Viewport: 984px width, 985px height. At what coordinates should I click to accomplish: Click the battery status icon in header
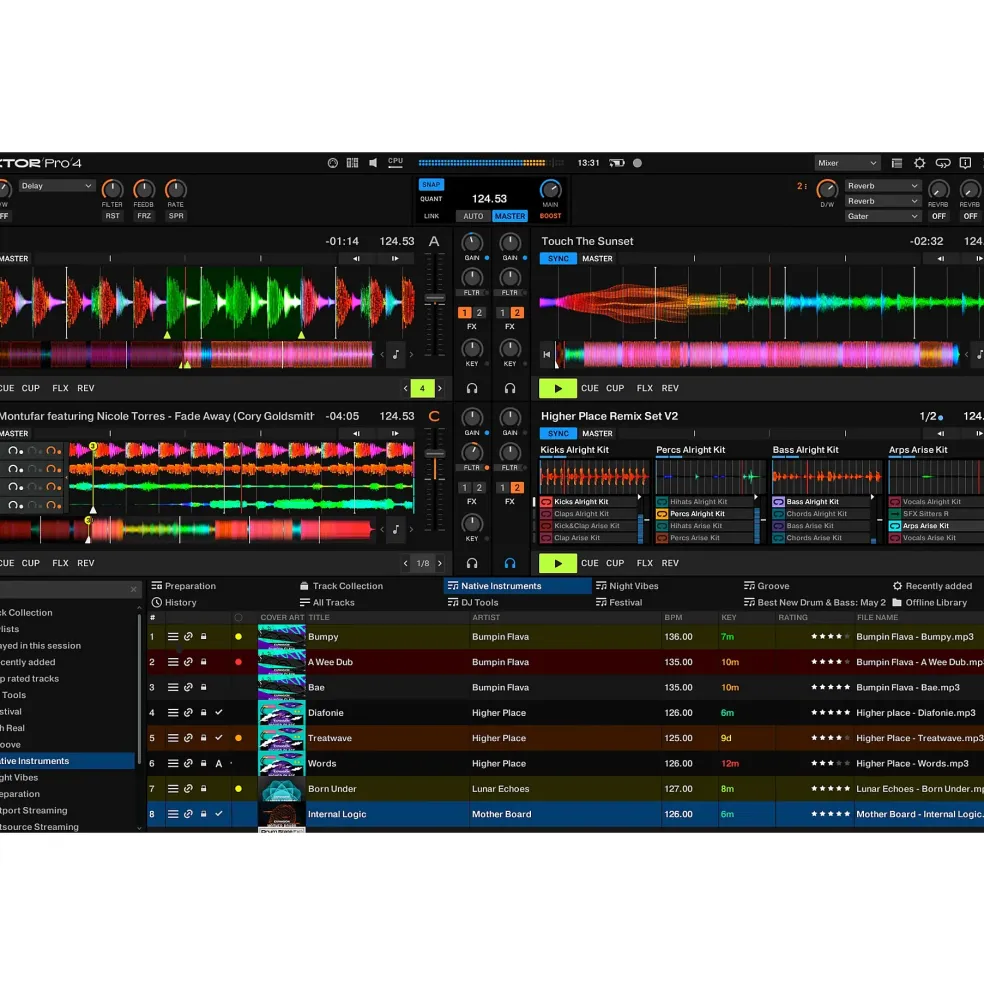click(617, 163)
